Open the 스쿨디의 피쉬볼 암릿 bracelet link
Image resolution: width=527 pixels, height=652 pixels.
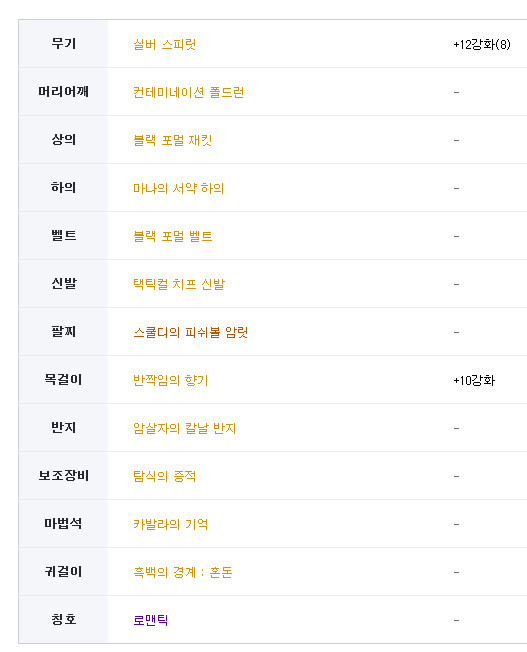point(191,332)
